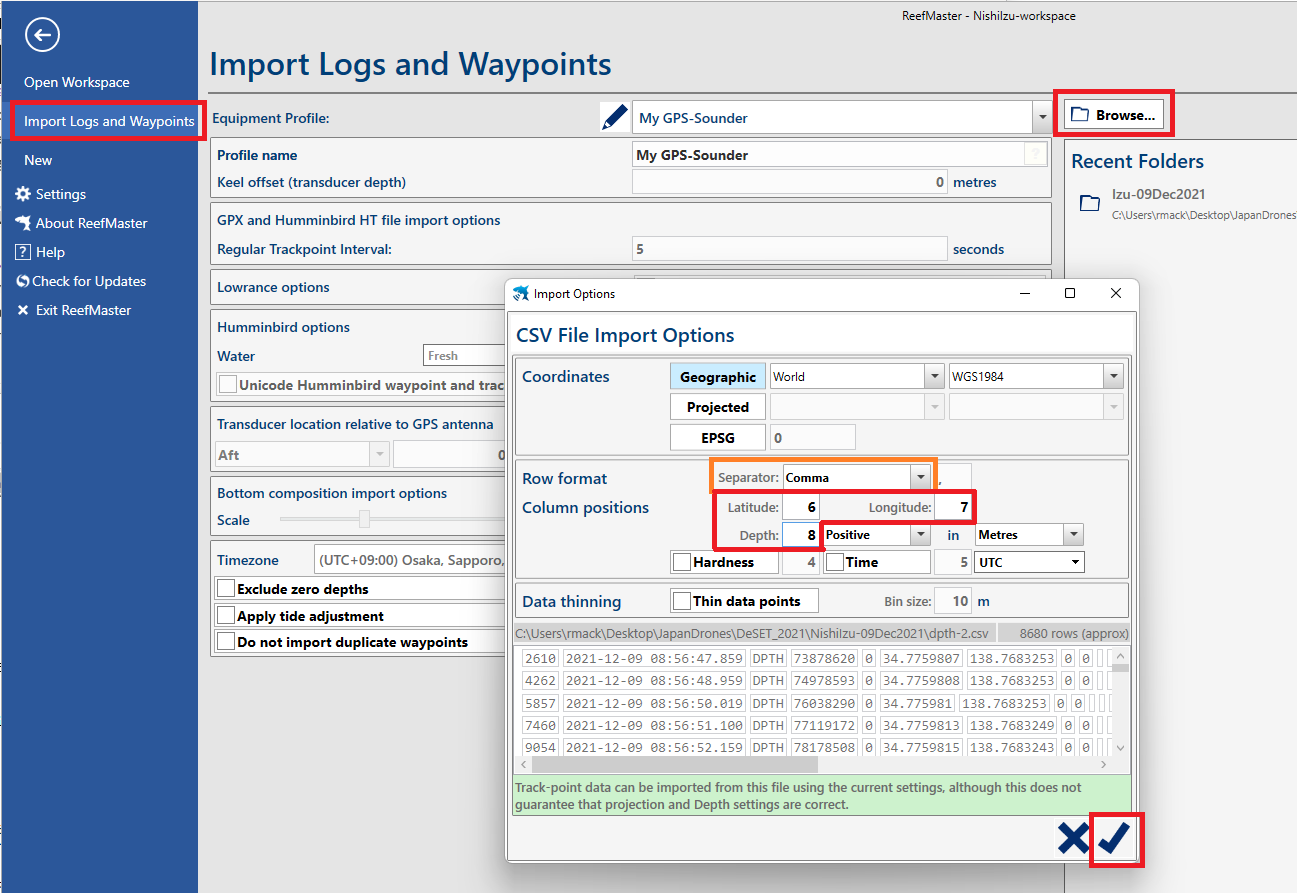Click the pencil edit profile icon
Screen dimensions: 1297x893
[614, 117]
